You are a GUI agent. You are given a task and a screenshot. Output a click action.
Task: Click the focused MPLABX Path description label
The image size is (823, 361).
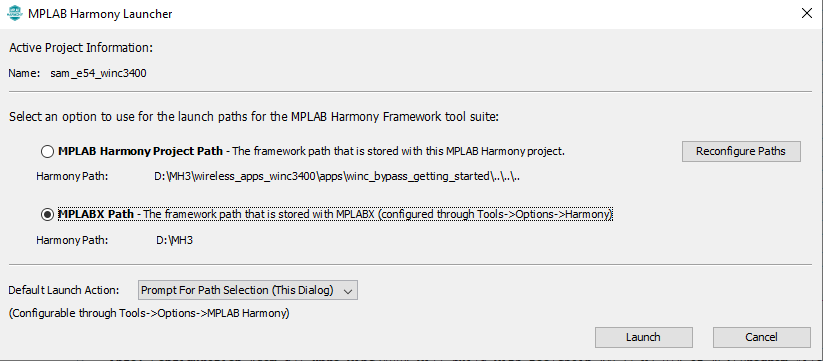(336, 215)
